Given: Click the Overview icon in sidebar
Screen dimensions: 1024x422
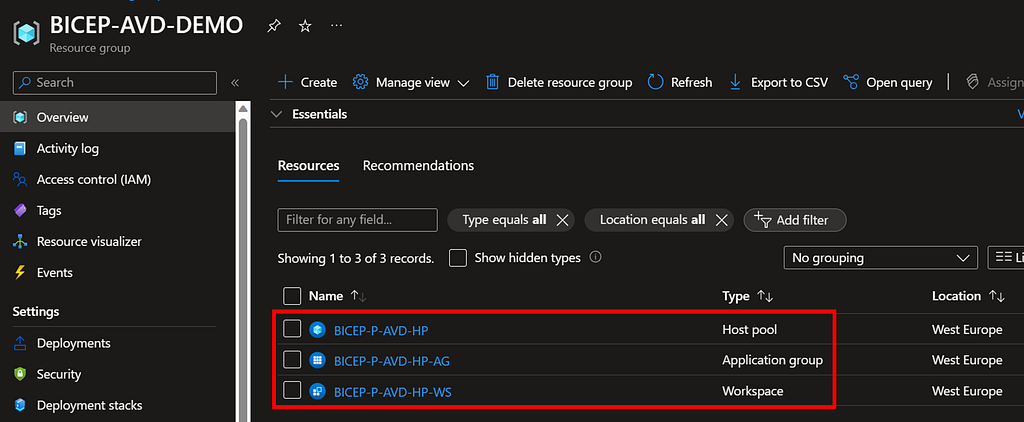Looking at the screenshot, I should point(20,118).
